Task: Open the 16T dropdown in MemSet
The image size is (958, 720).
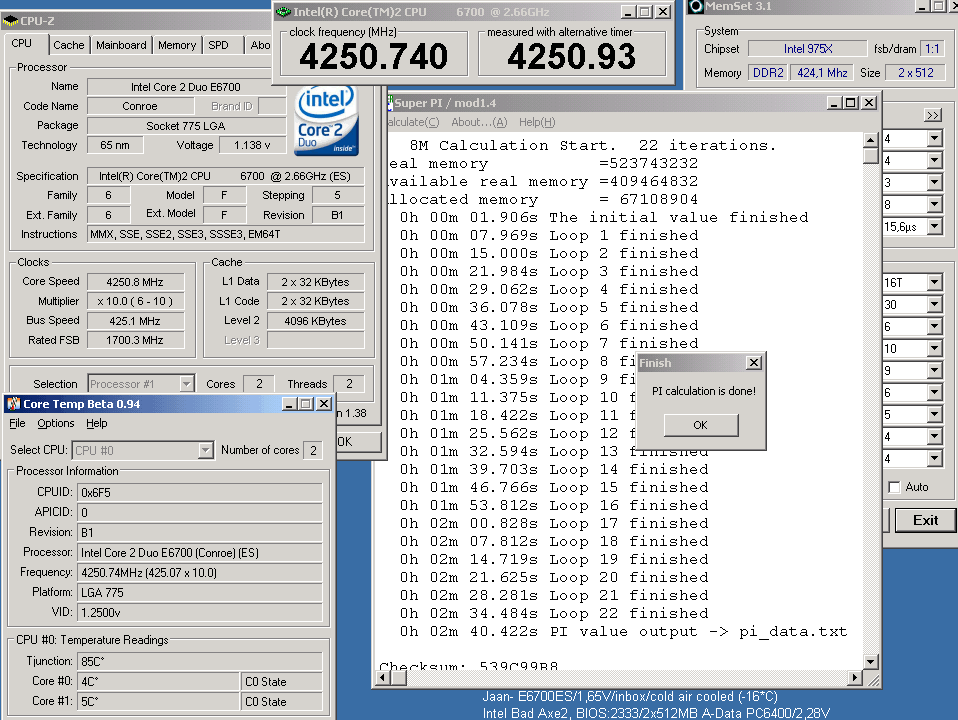Action: (x=934, y=282)
